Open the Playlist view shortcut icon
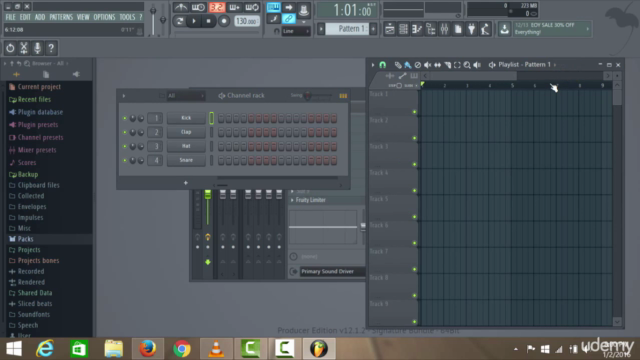Image resolution: width=640 pixels, height=360 pixels. pyautogui.click(x=389, y=29)
